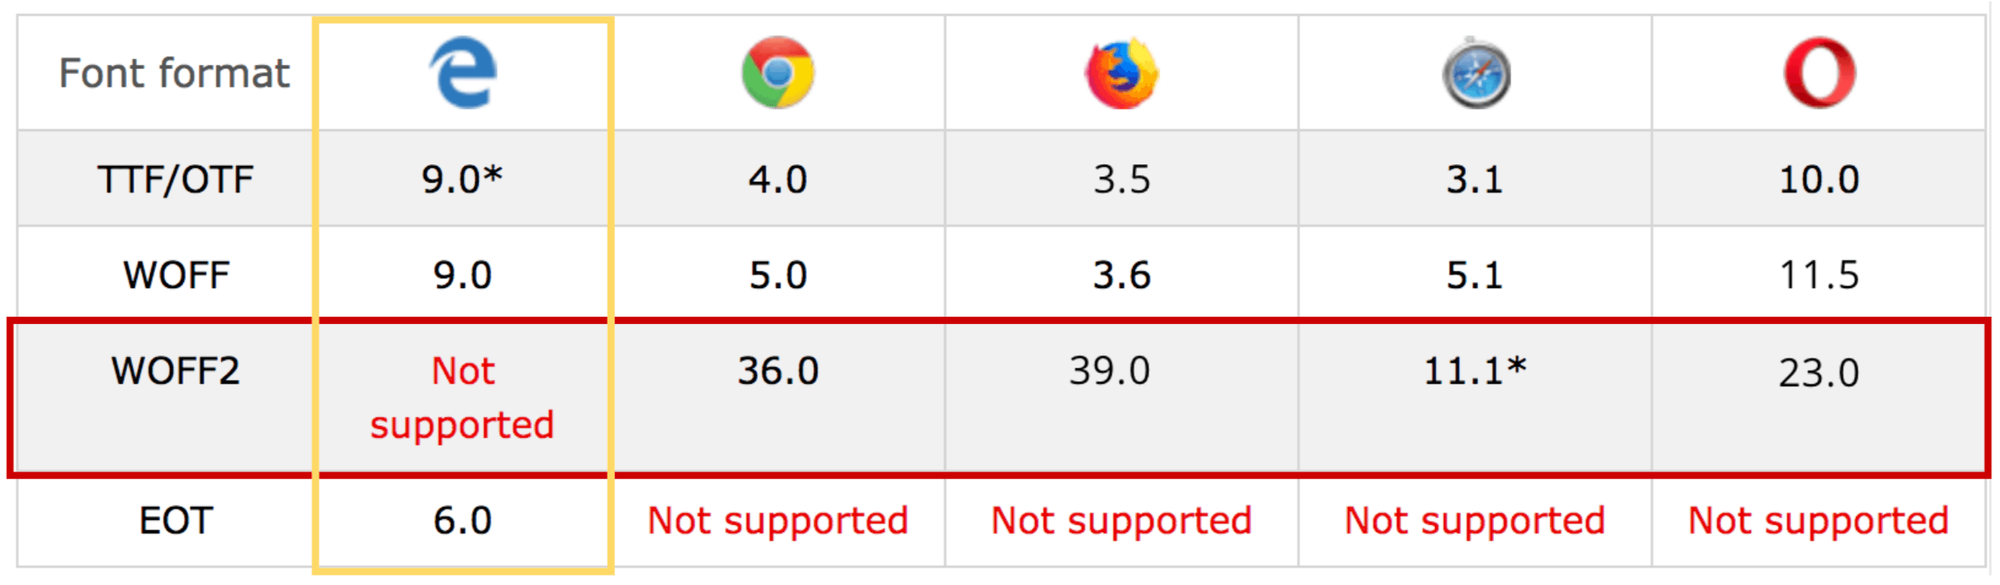
Task: Click the Firefox browser icon
Action: (1122, 73)
